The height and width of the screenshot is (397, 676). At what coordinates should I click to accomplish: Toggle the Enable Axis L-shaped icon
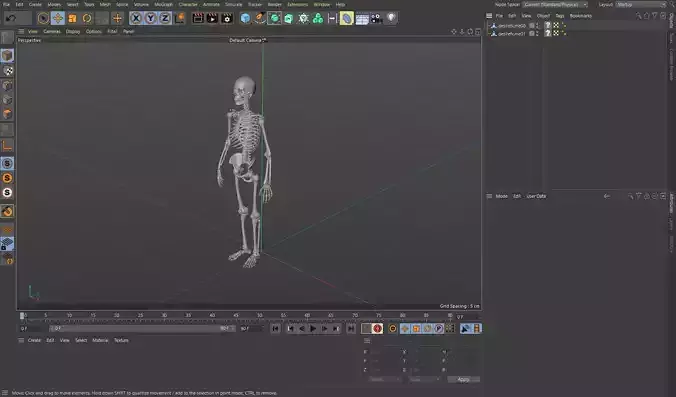point(7,146)
